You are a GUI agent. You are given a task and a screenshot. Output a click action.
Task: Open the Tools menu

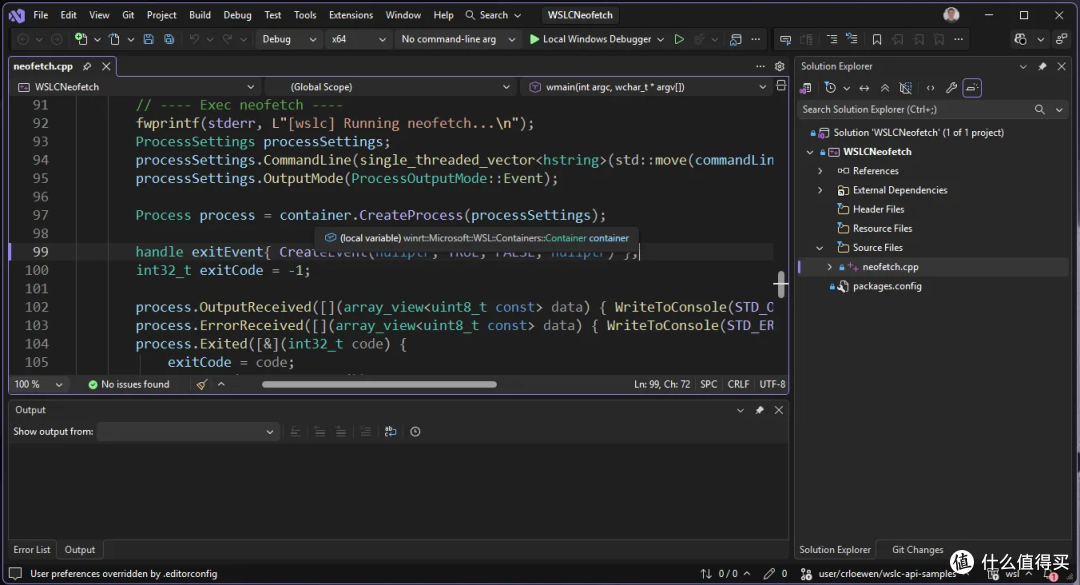(305, 14)
